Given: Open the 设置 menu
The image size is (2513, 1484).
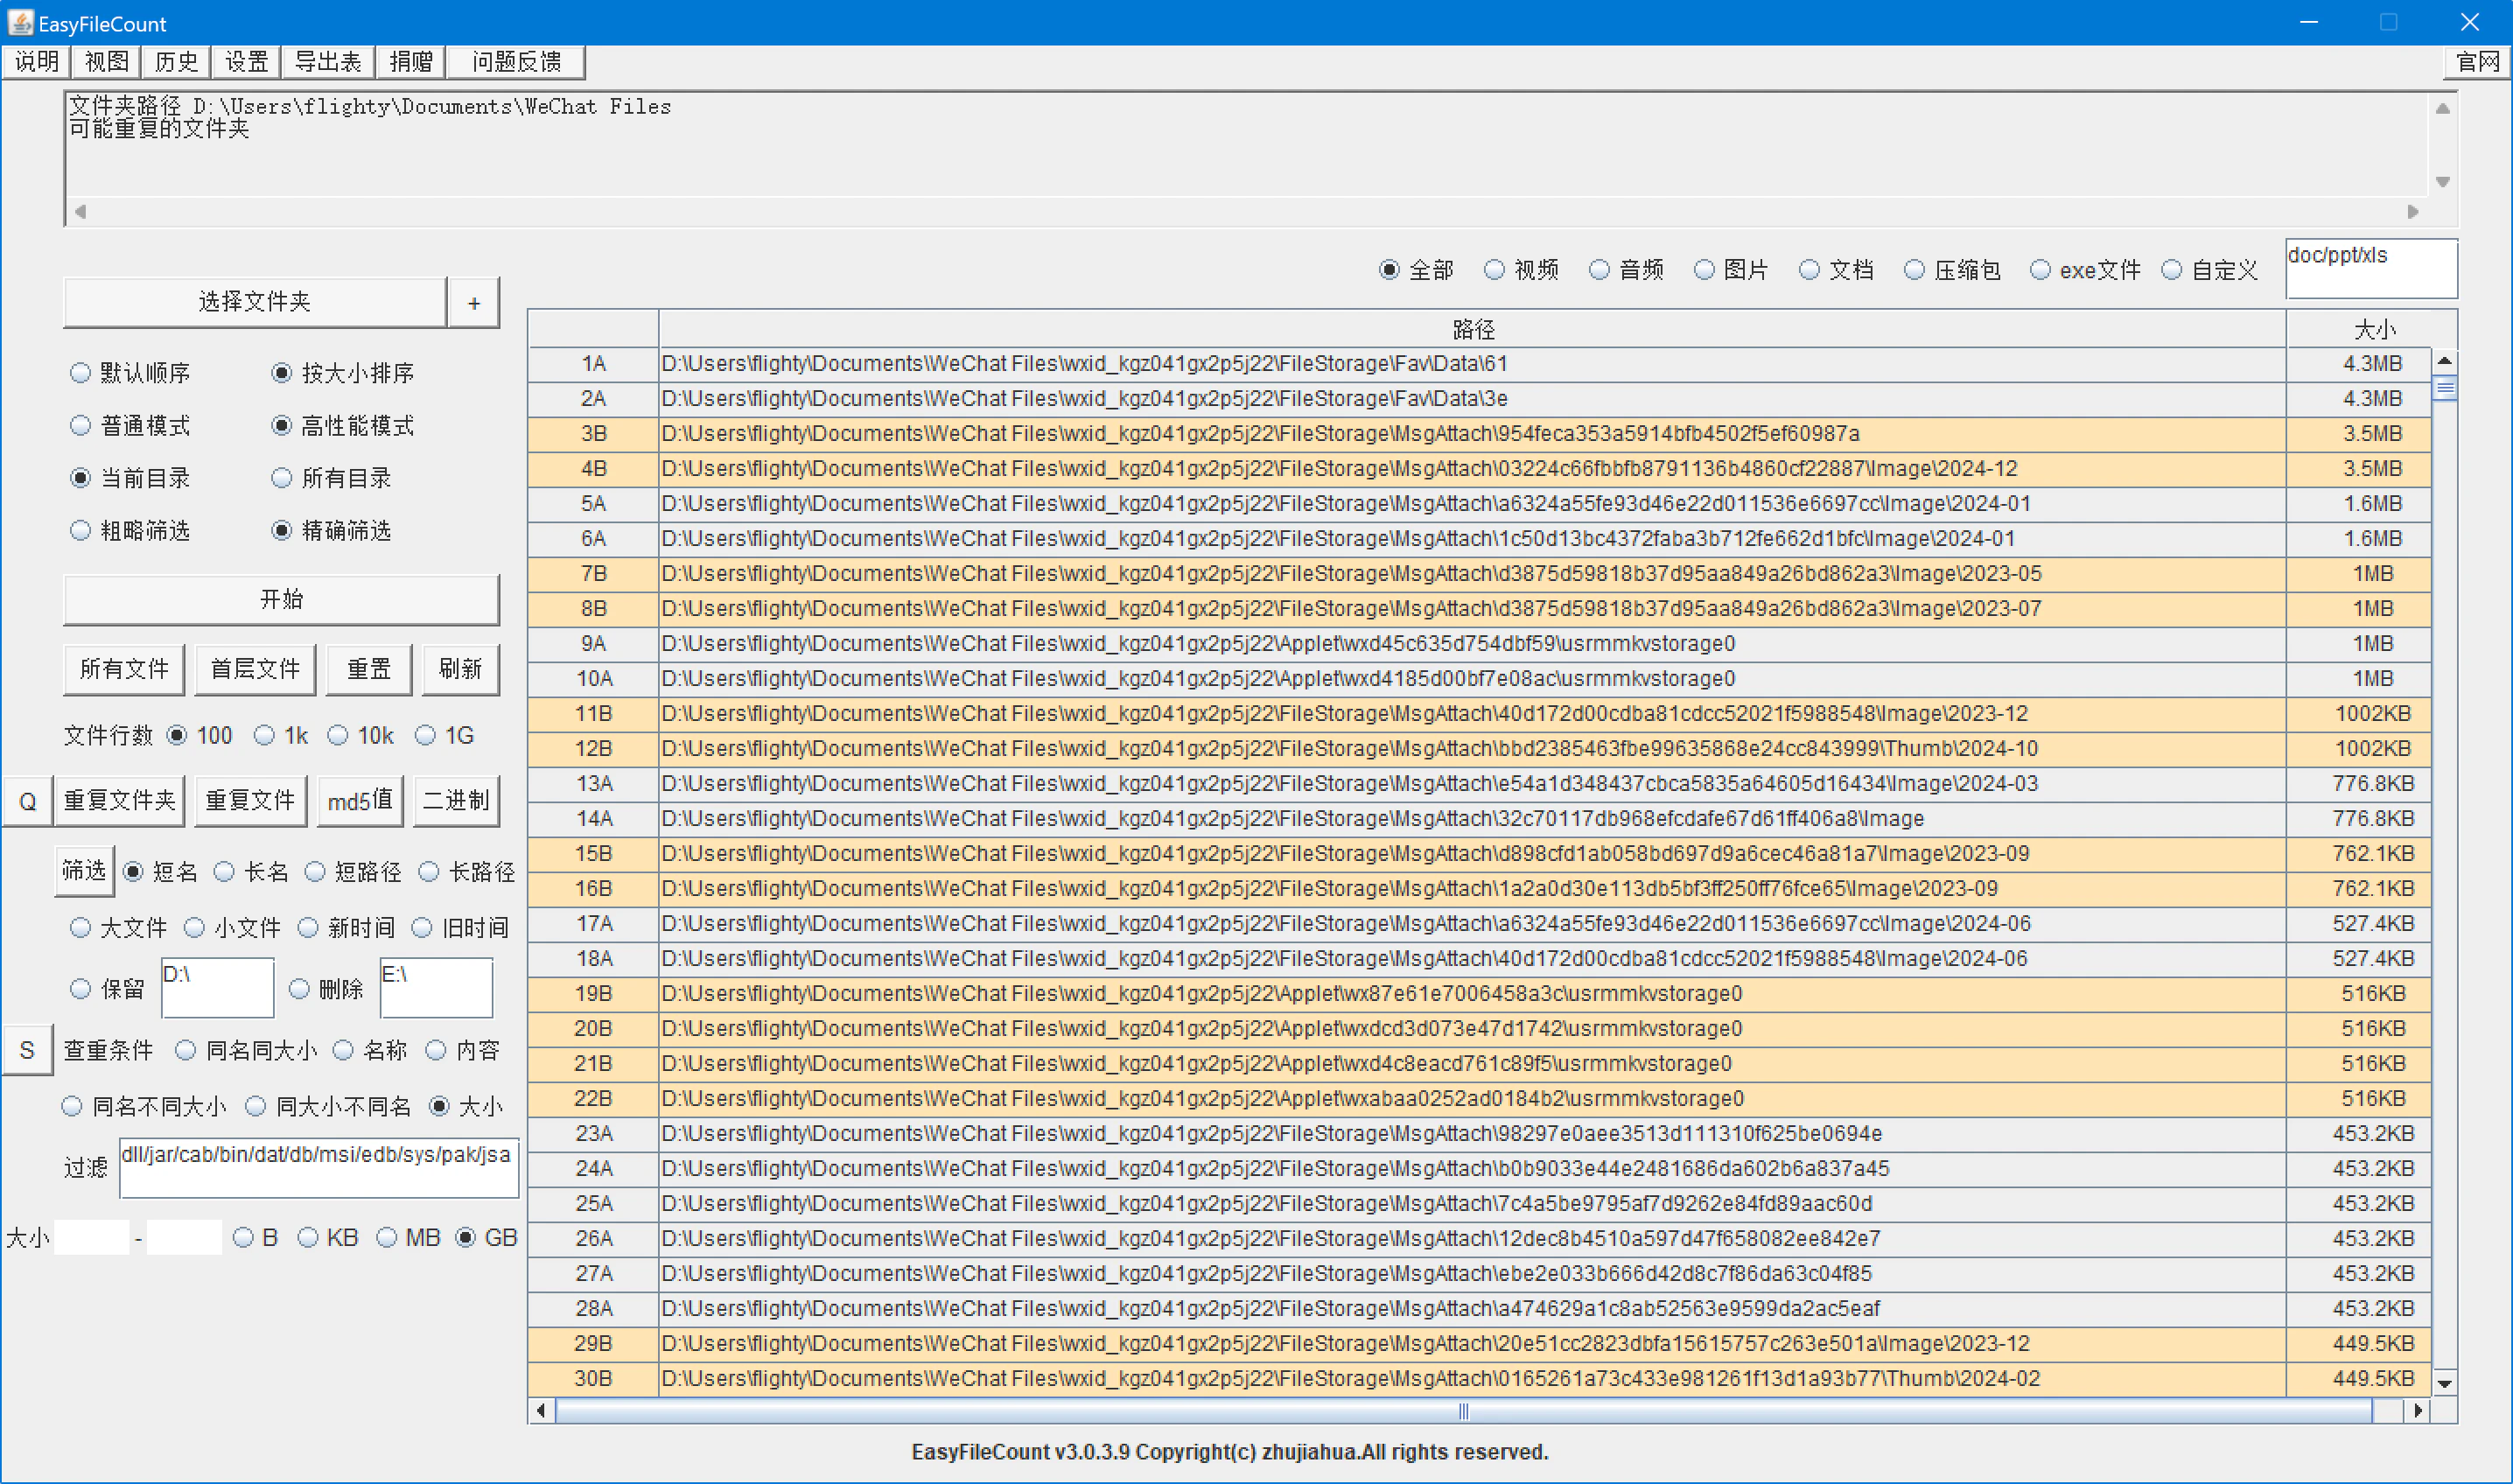Looking at the screenshot, I should pyautogui.click(x=246, y=62).
